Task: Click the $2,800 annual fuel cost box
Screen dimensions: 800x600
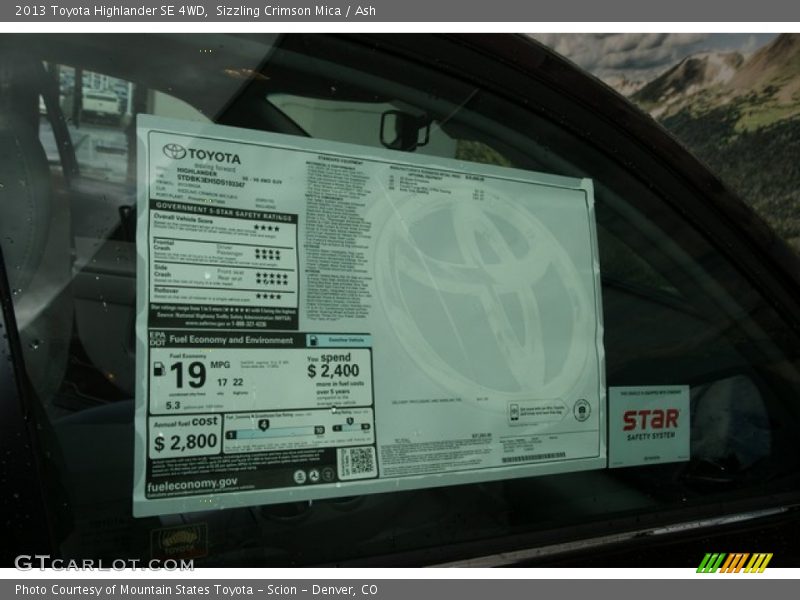Action: pos(185,437)
